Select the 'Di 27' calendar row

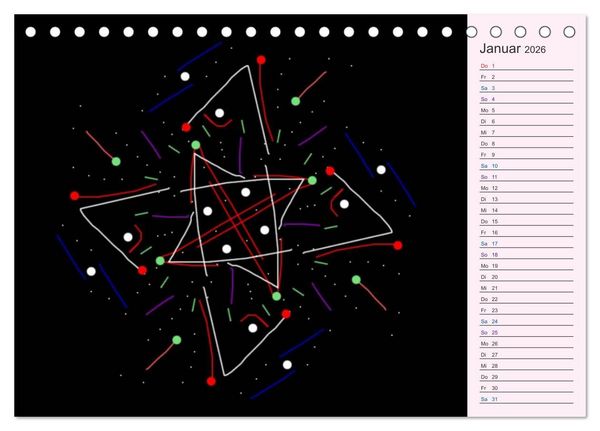(x=527, y=354)
